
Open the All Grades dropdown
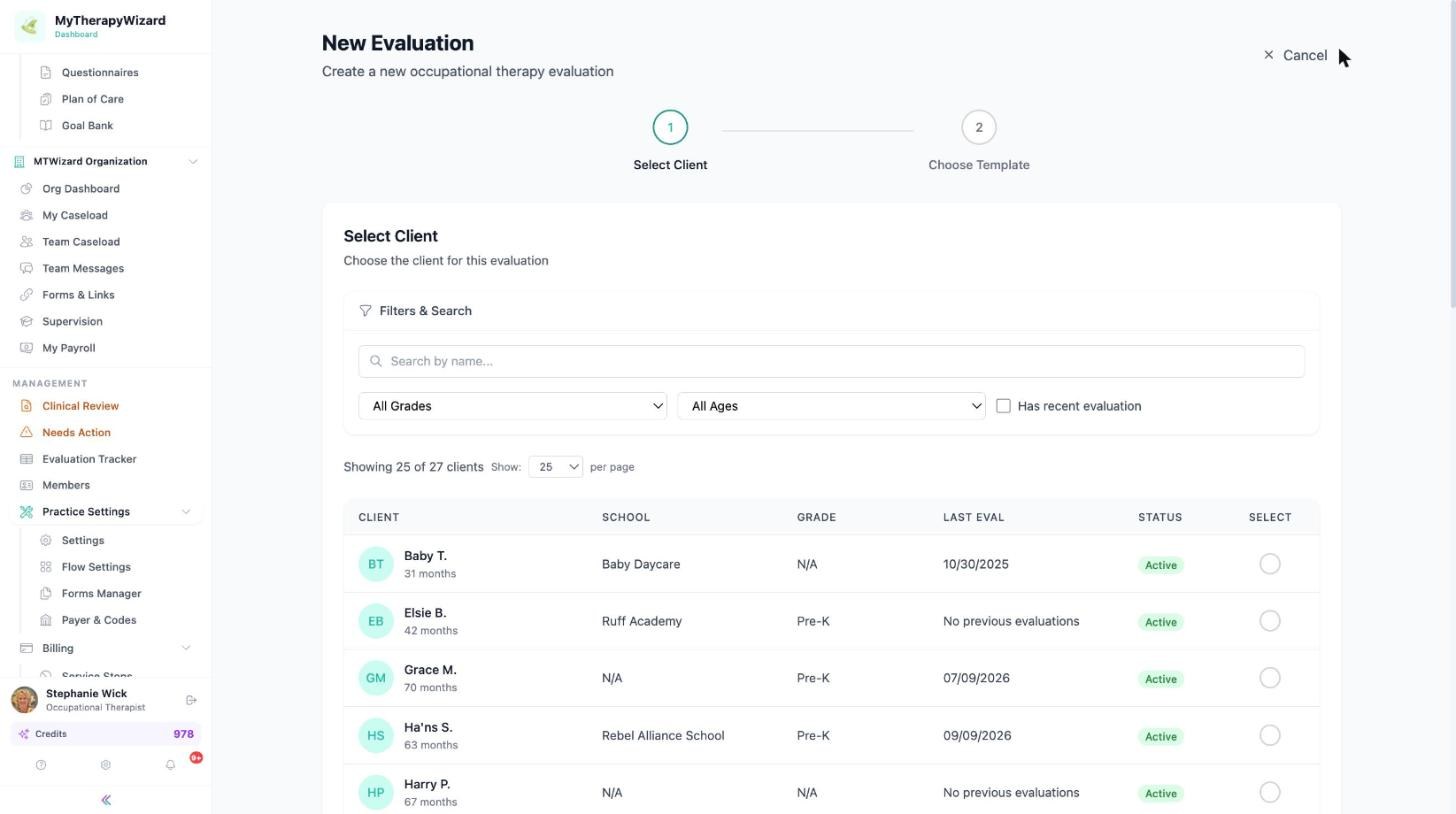[x=513, y=406]
